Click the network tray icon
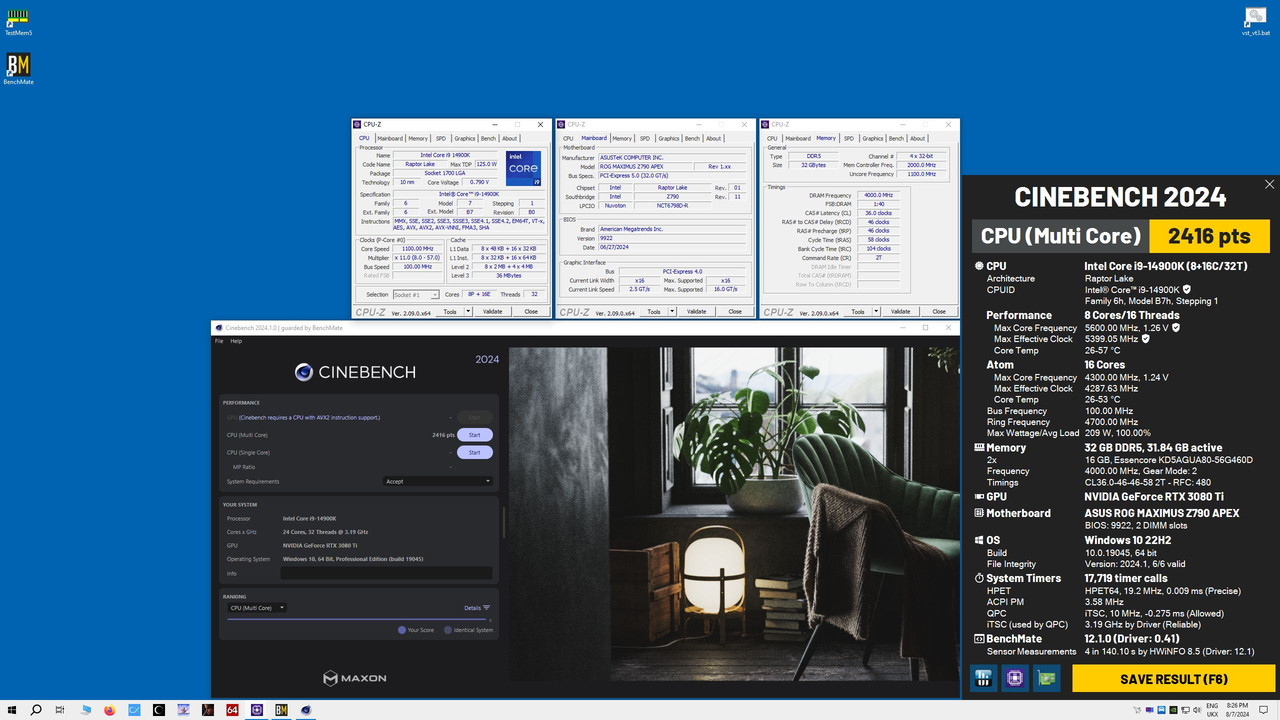This screenshot has width=1280, height=720. coord(1184,710)
